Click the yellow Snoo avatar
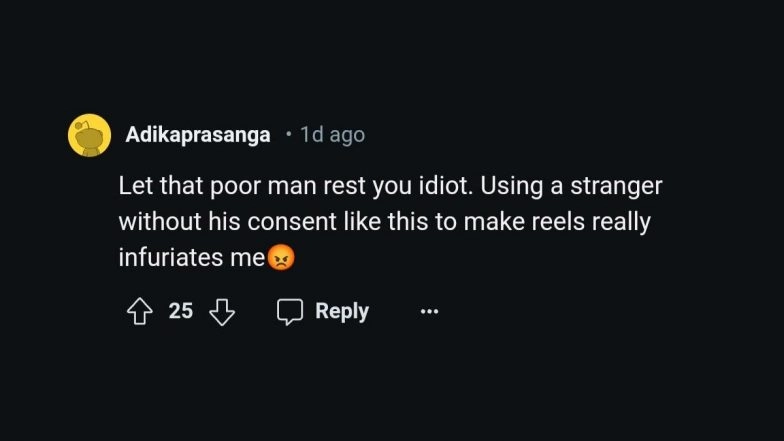Screen dimensions: 784x441 [89, 135]
